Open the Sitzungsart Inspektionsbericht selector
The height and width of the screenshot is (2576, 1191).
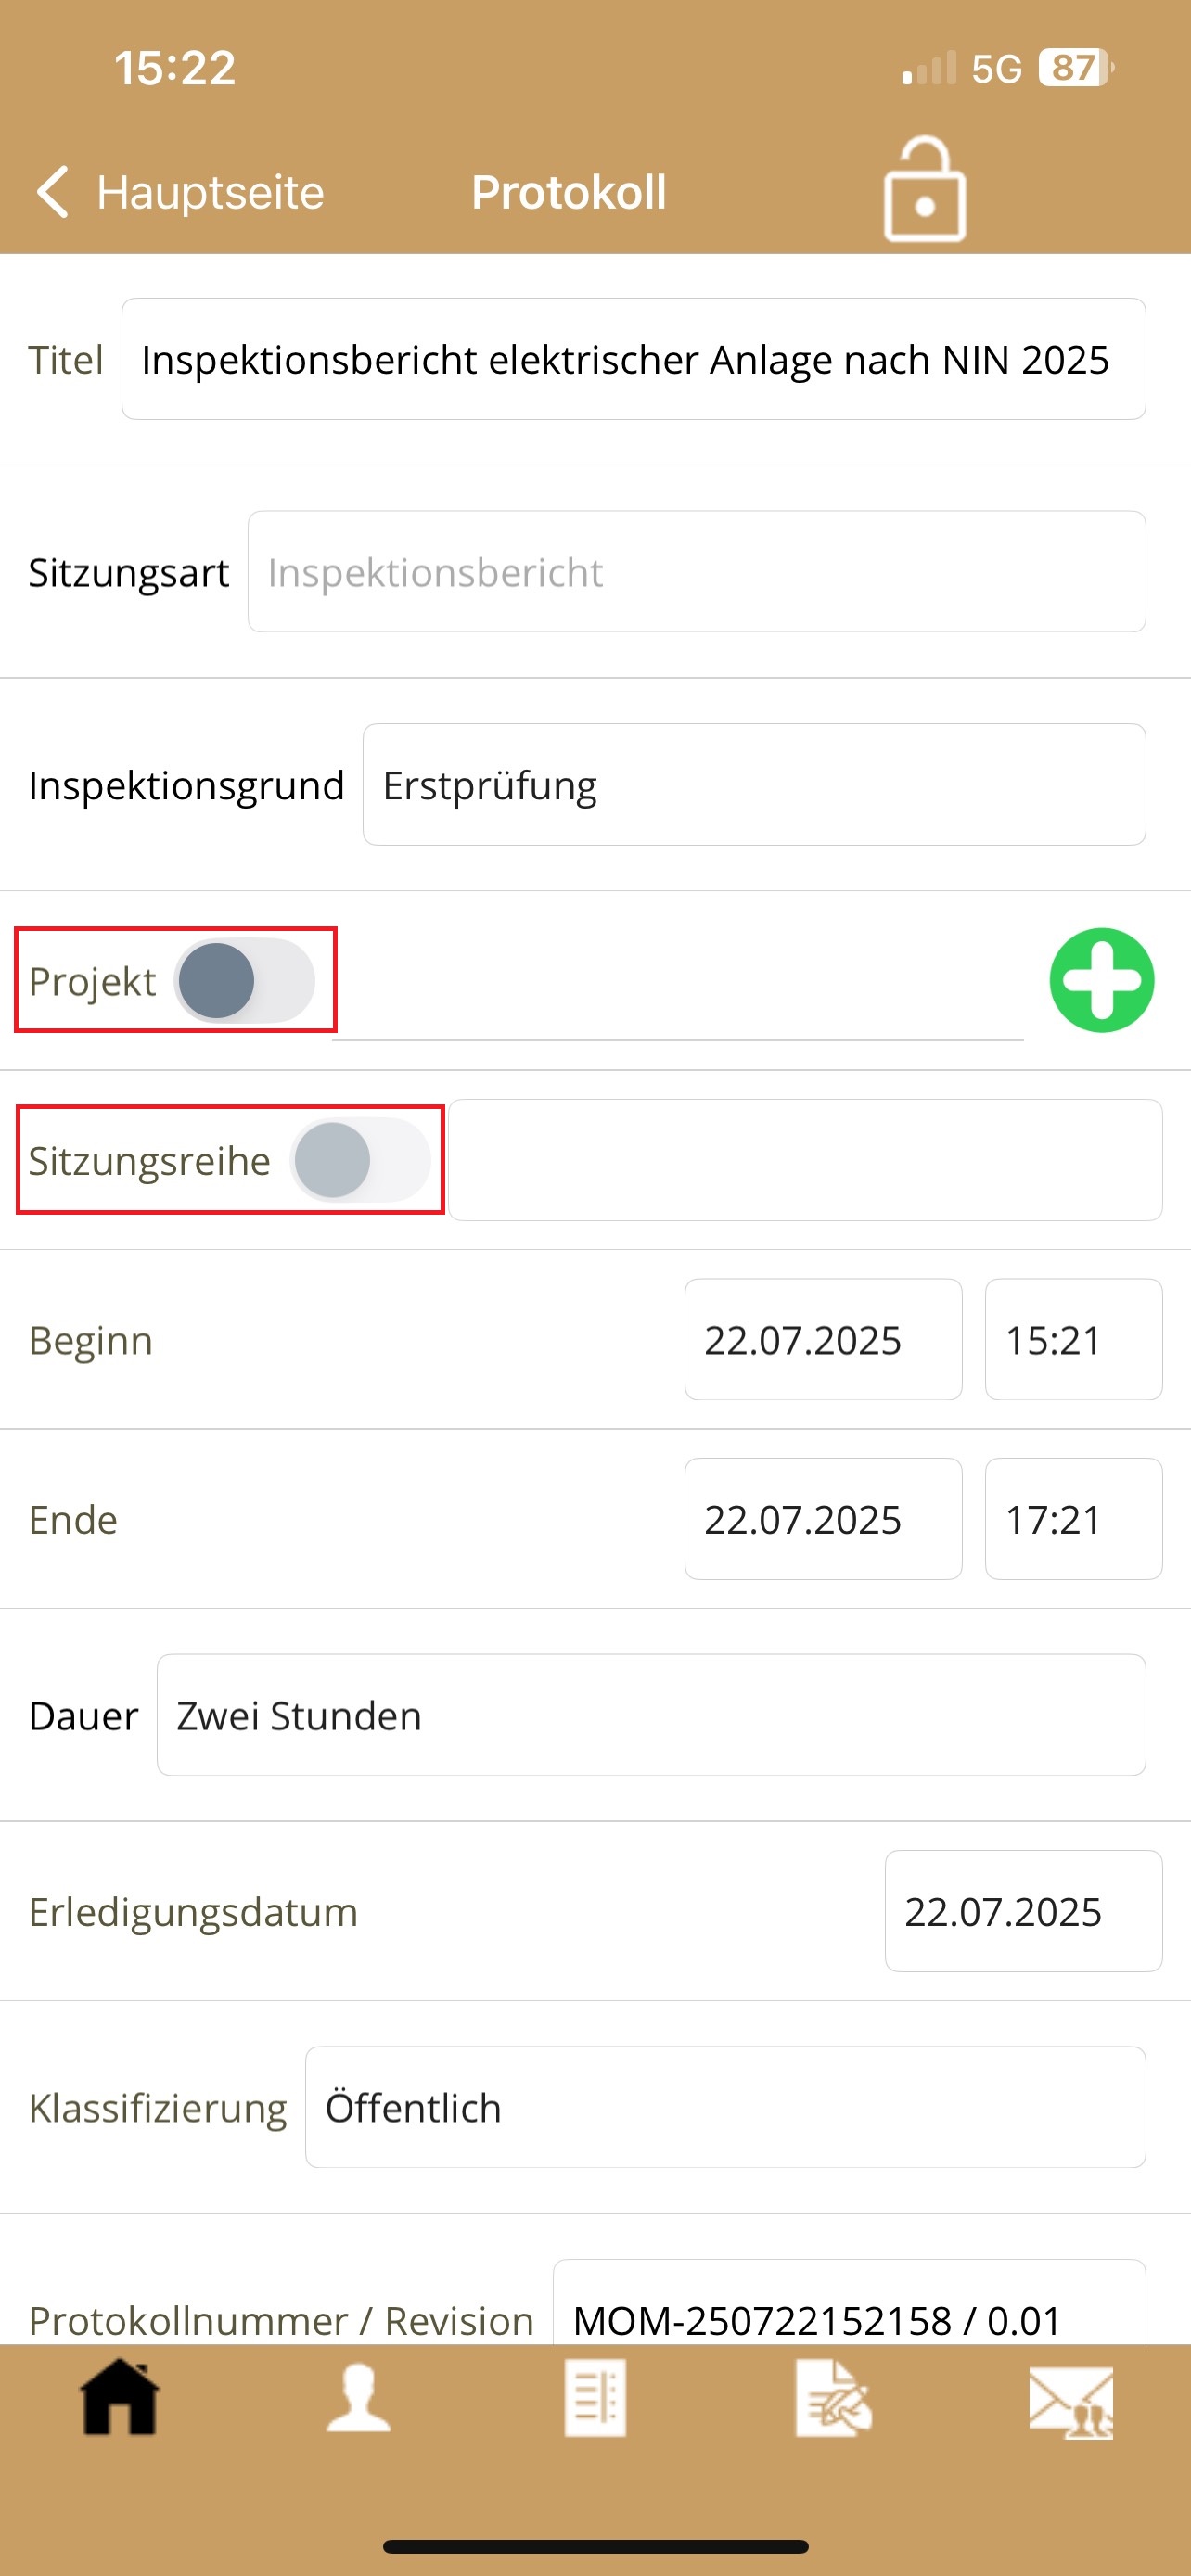[696, 572]
